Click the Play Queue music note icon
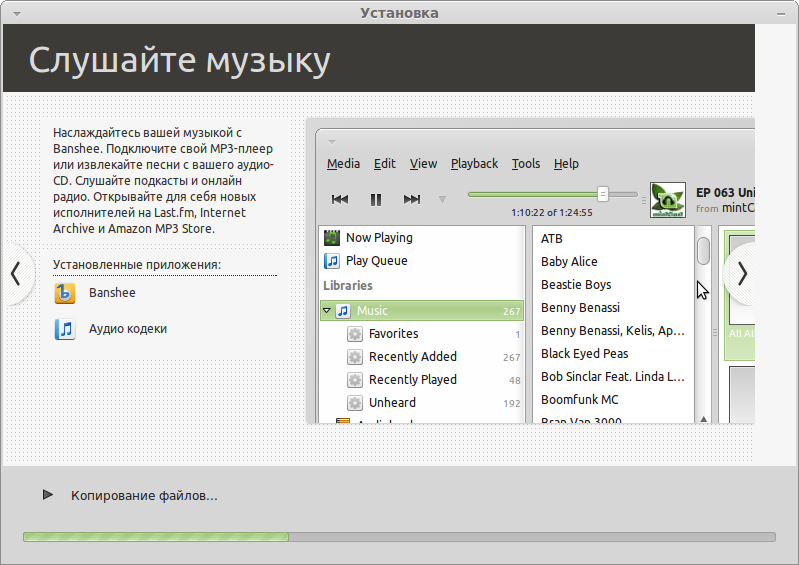 coord(332,261)
